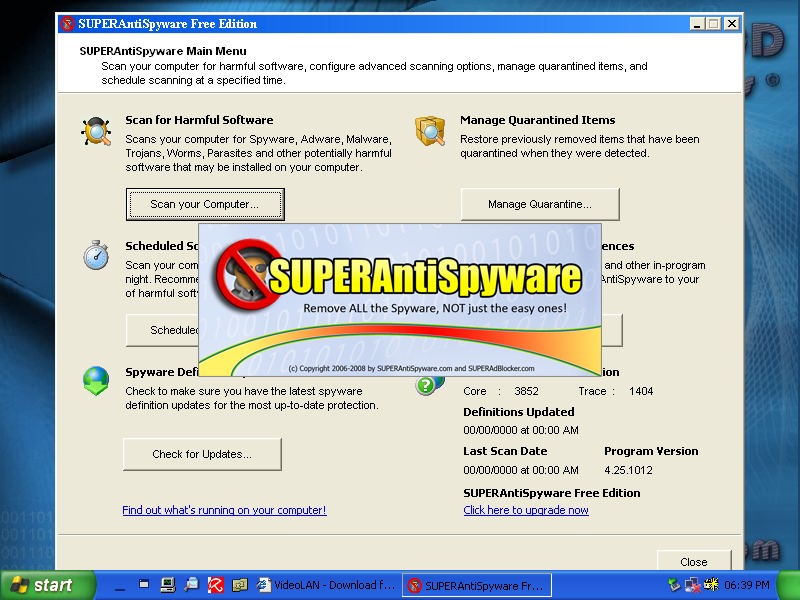This screenshot has width=800, height=600.
Task: Follow the 'Click here to upgrade now' link
Action: click(526, 510)
